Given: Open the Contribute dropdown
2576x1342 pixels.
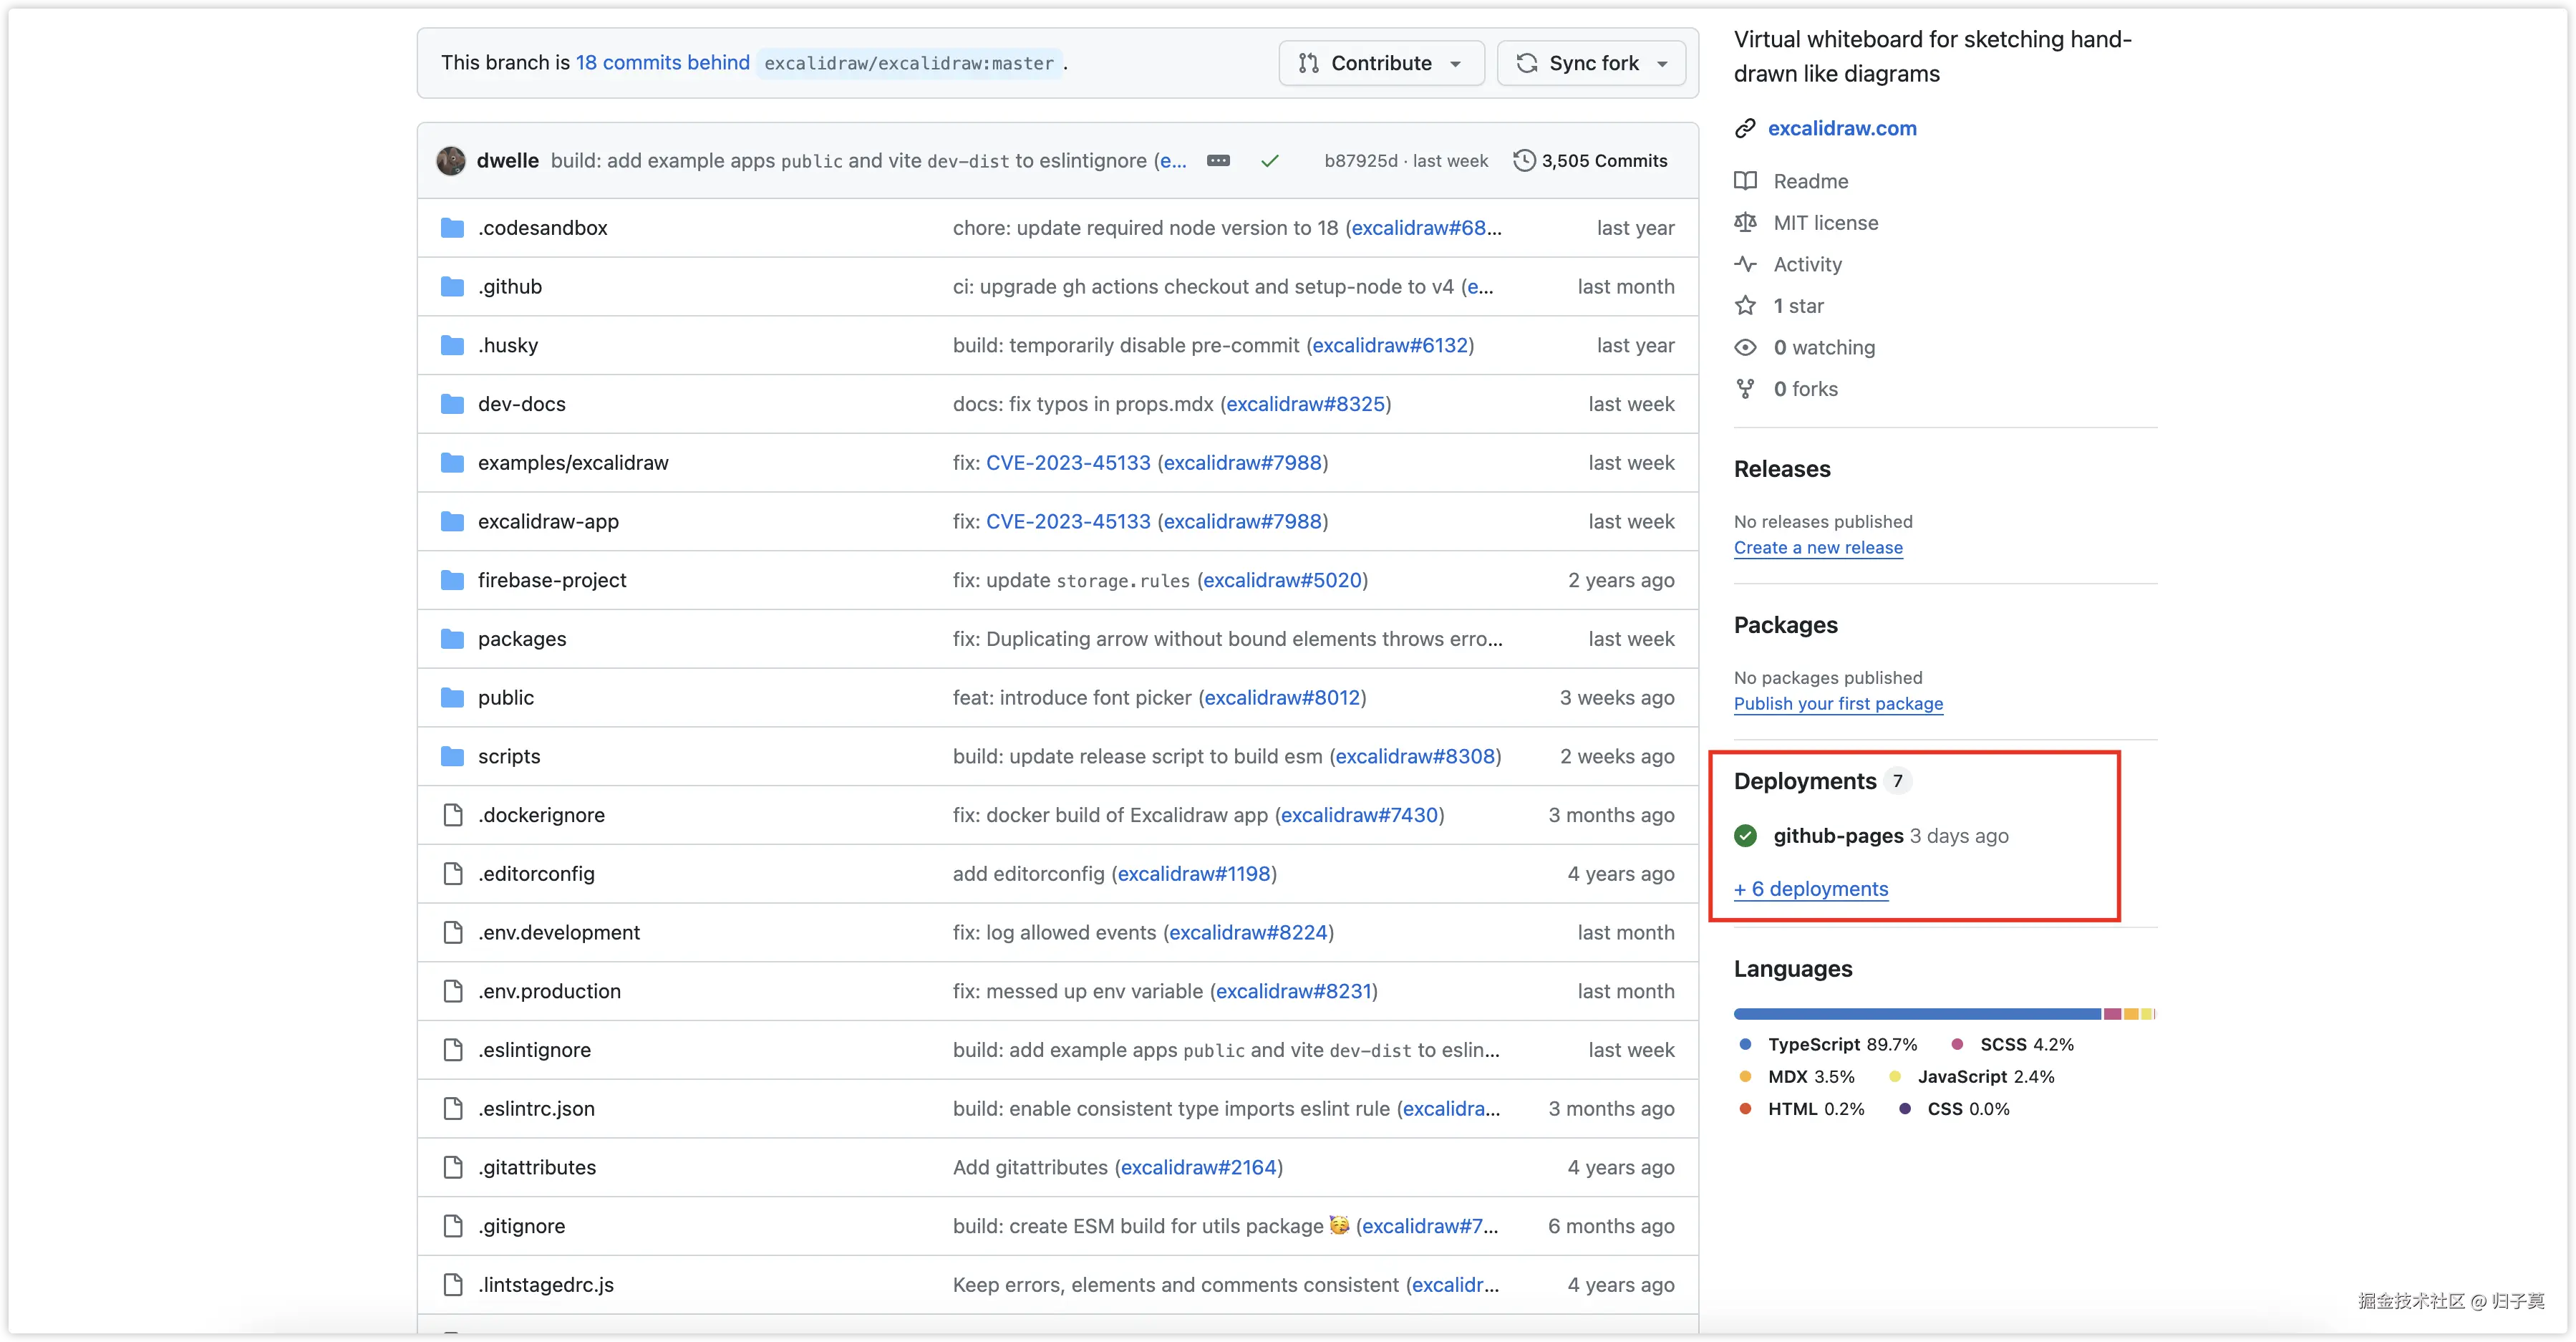Looking at the screenshot, I should click(1380, 63).
